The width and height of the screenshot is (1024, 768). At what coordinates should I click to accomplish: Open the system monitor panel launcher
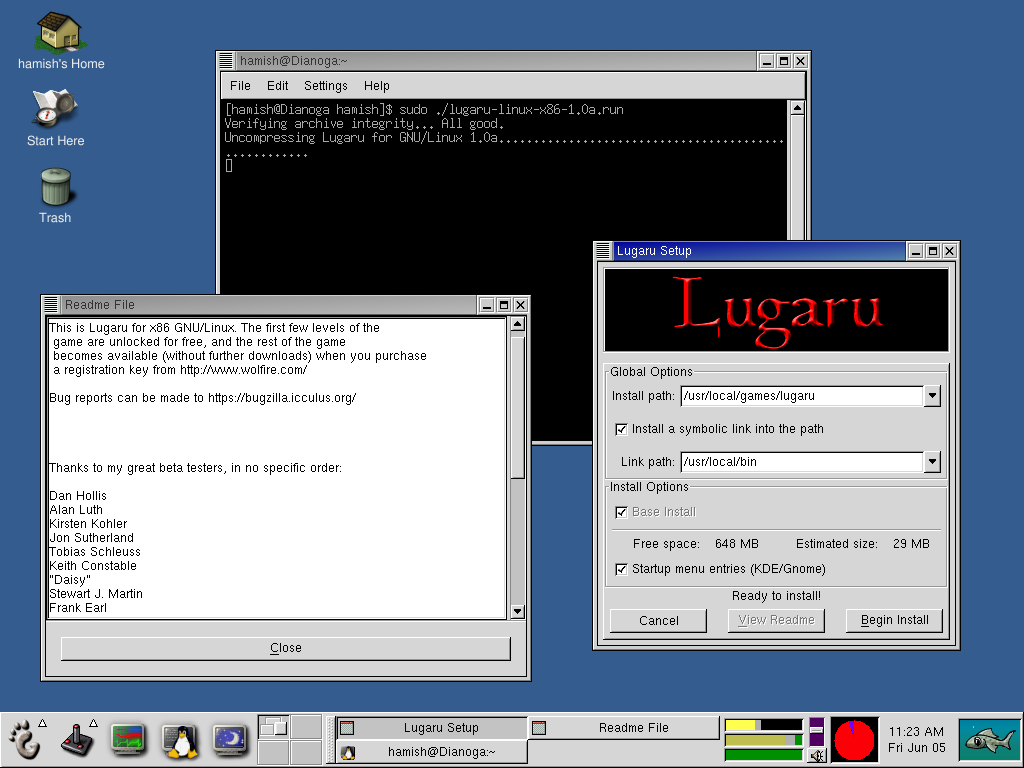tap(128, 740)
